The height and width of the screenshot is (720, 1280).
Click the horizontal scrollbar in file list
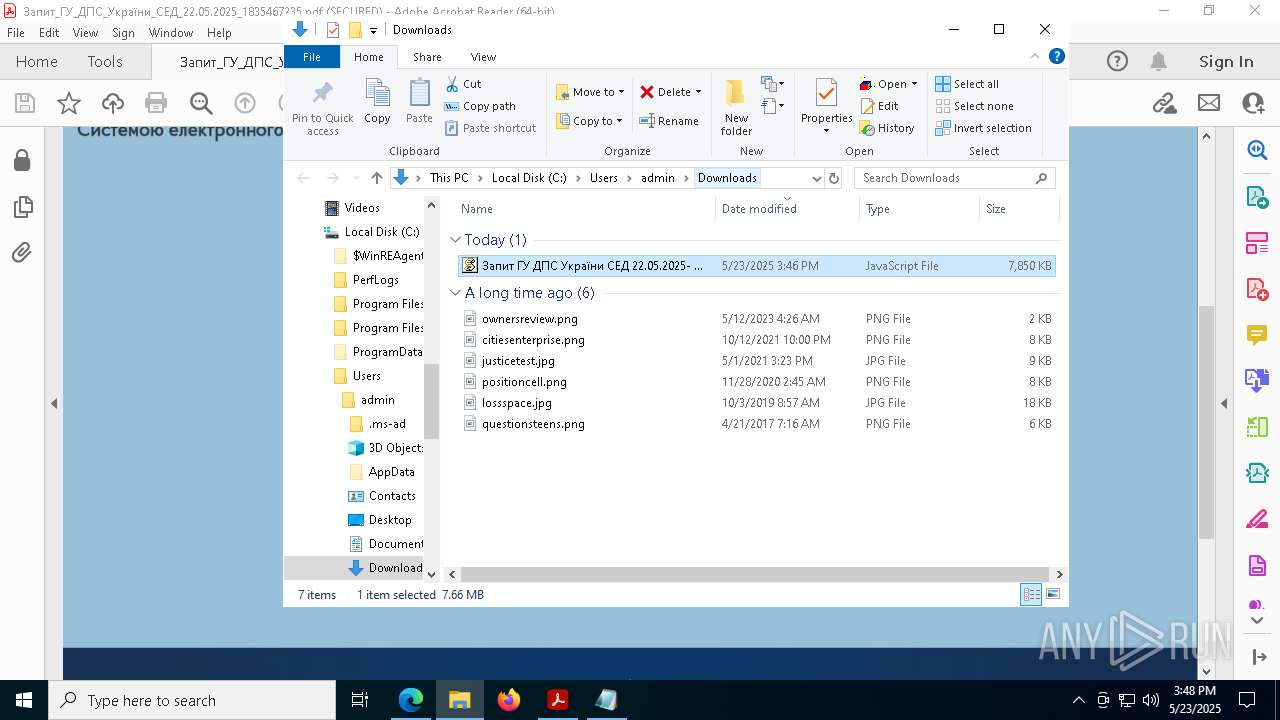coord(754,574)
